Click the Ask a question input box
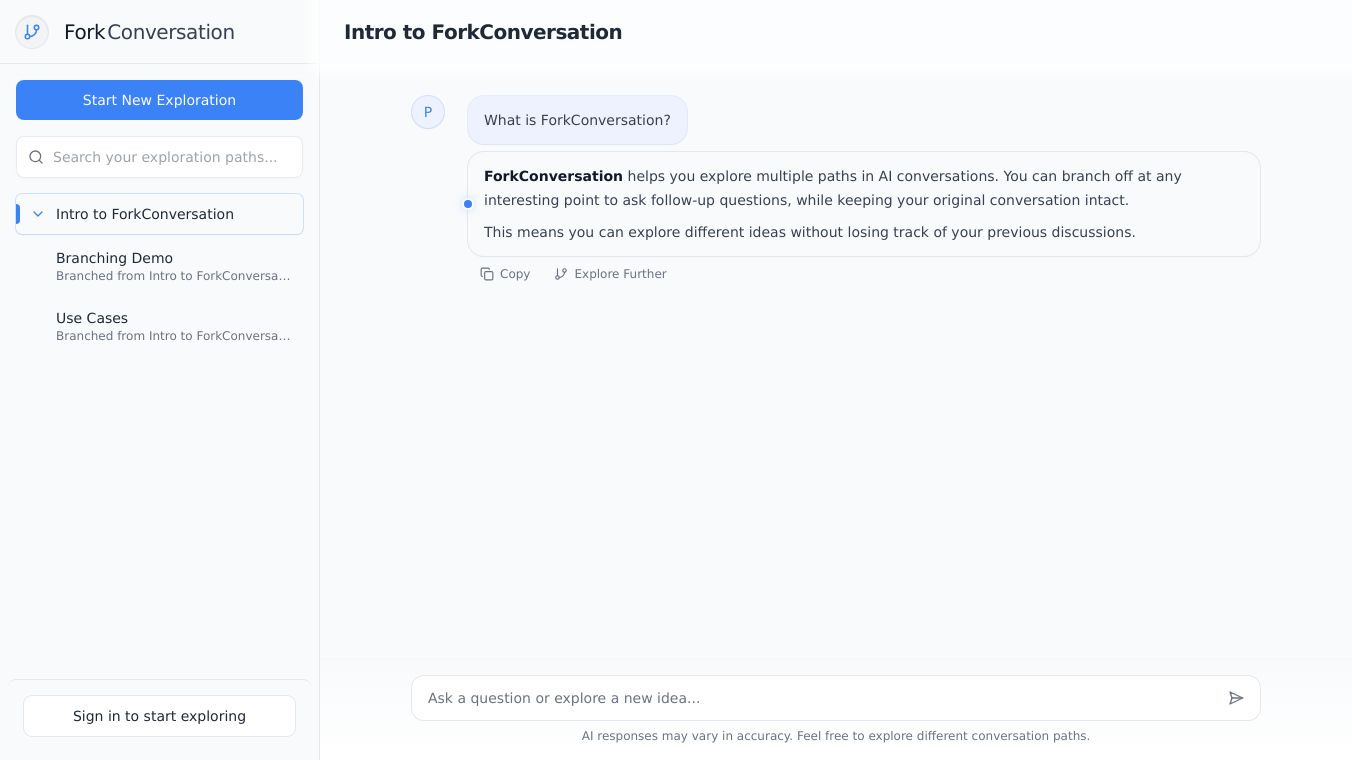Image resolution: width=1352 pixels, height=760 pixels. point(820,698)
